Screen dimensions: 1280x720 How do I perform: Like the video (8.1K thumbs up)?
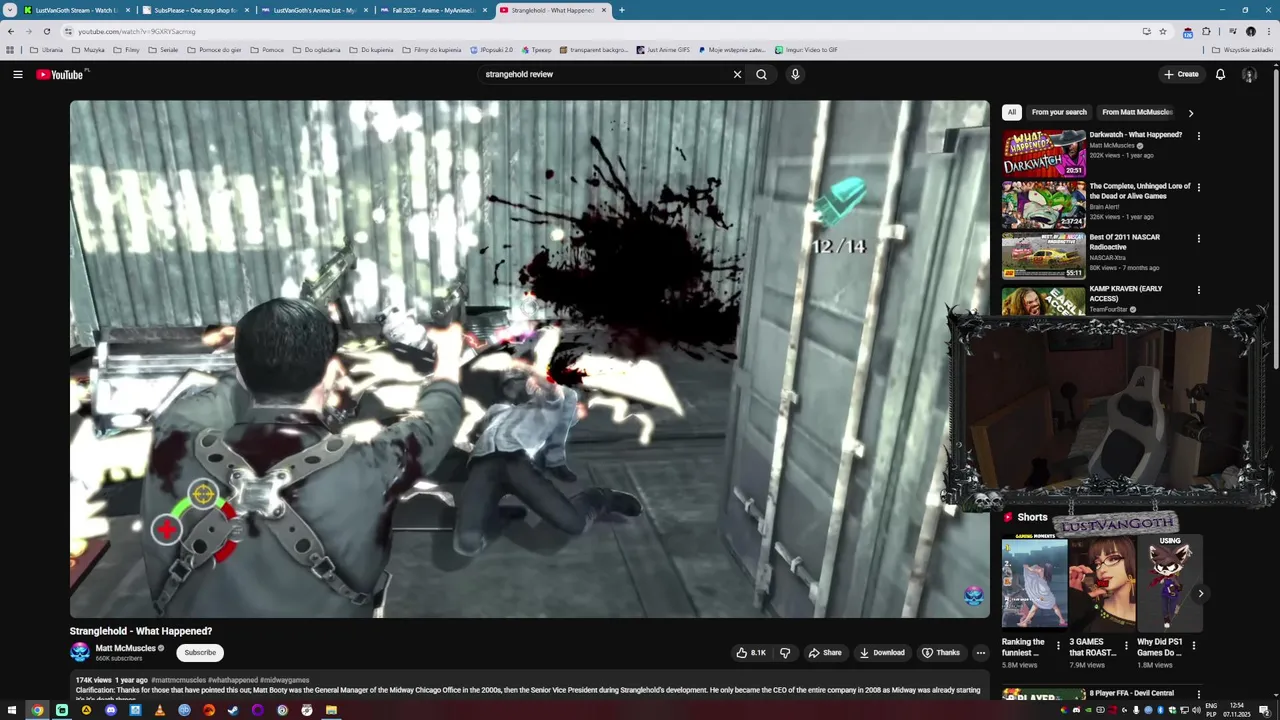(x=751, y=653)
